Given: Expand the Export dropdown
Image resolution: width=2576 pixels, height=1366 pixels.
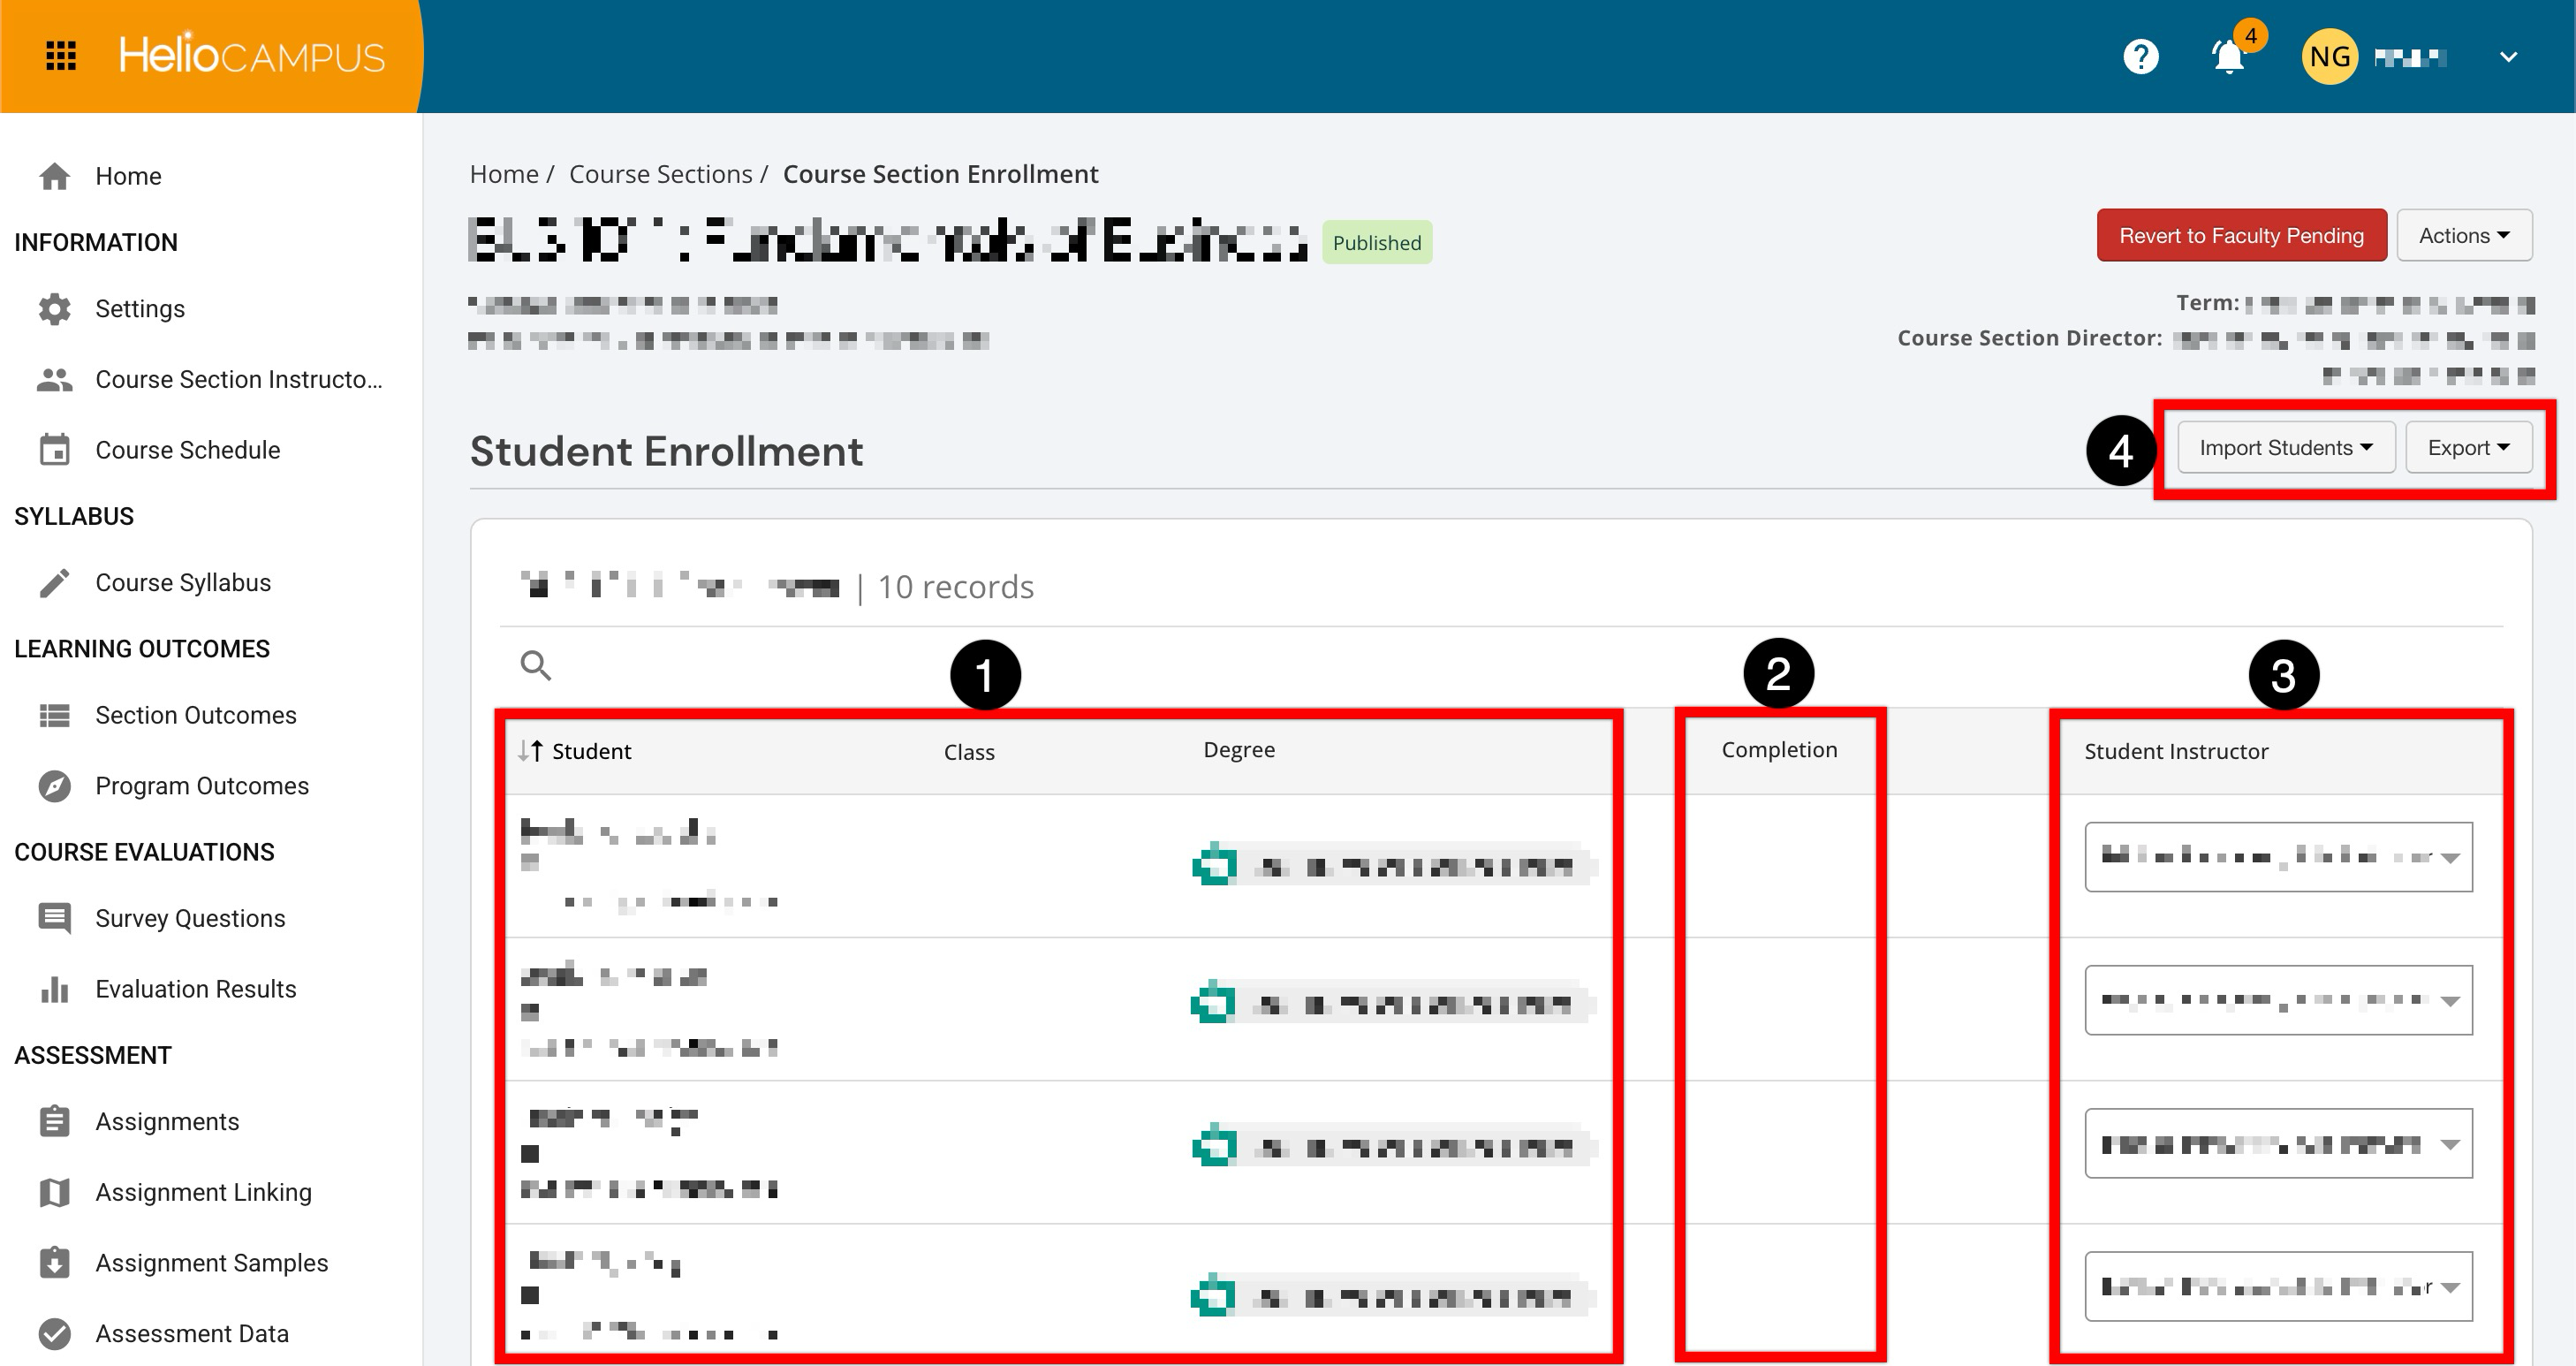Looking at the screenshot, I should click(2468, 448).
